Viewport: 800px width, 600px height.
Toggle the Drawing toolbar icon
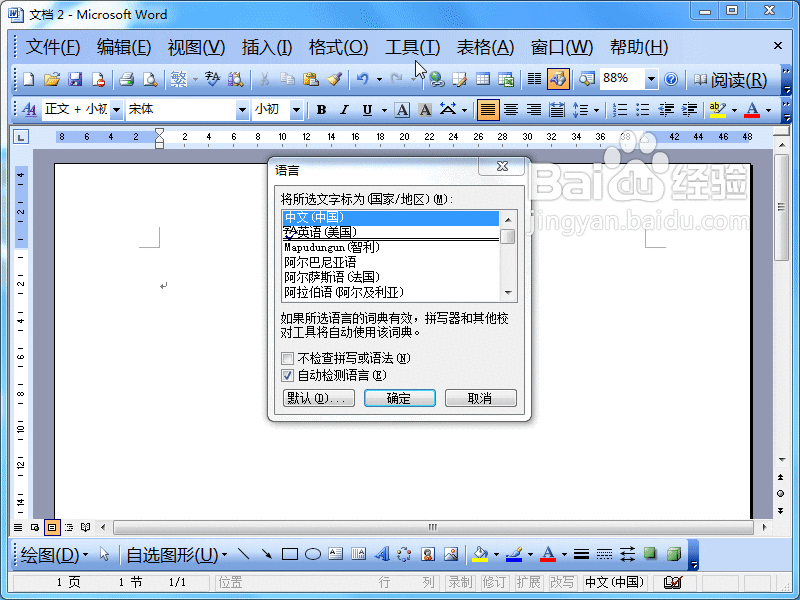(558, 79)
